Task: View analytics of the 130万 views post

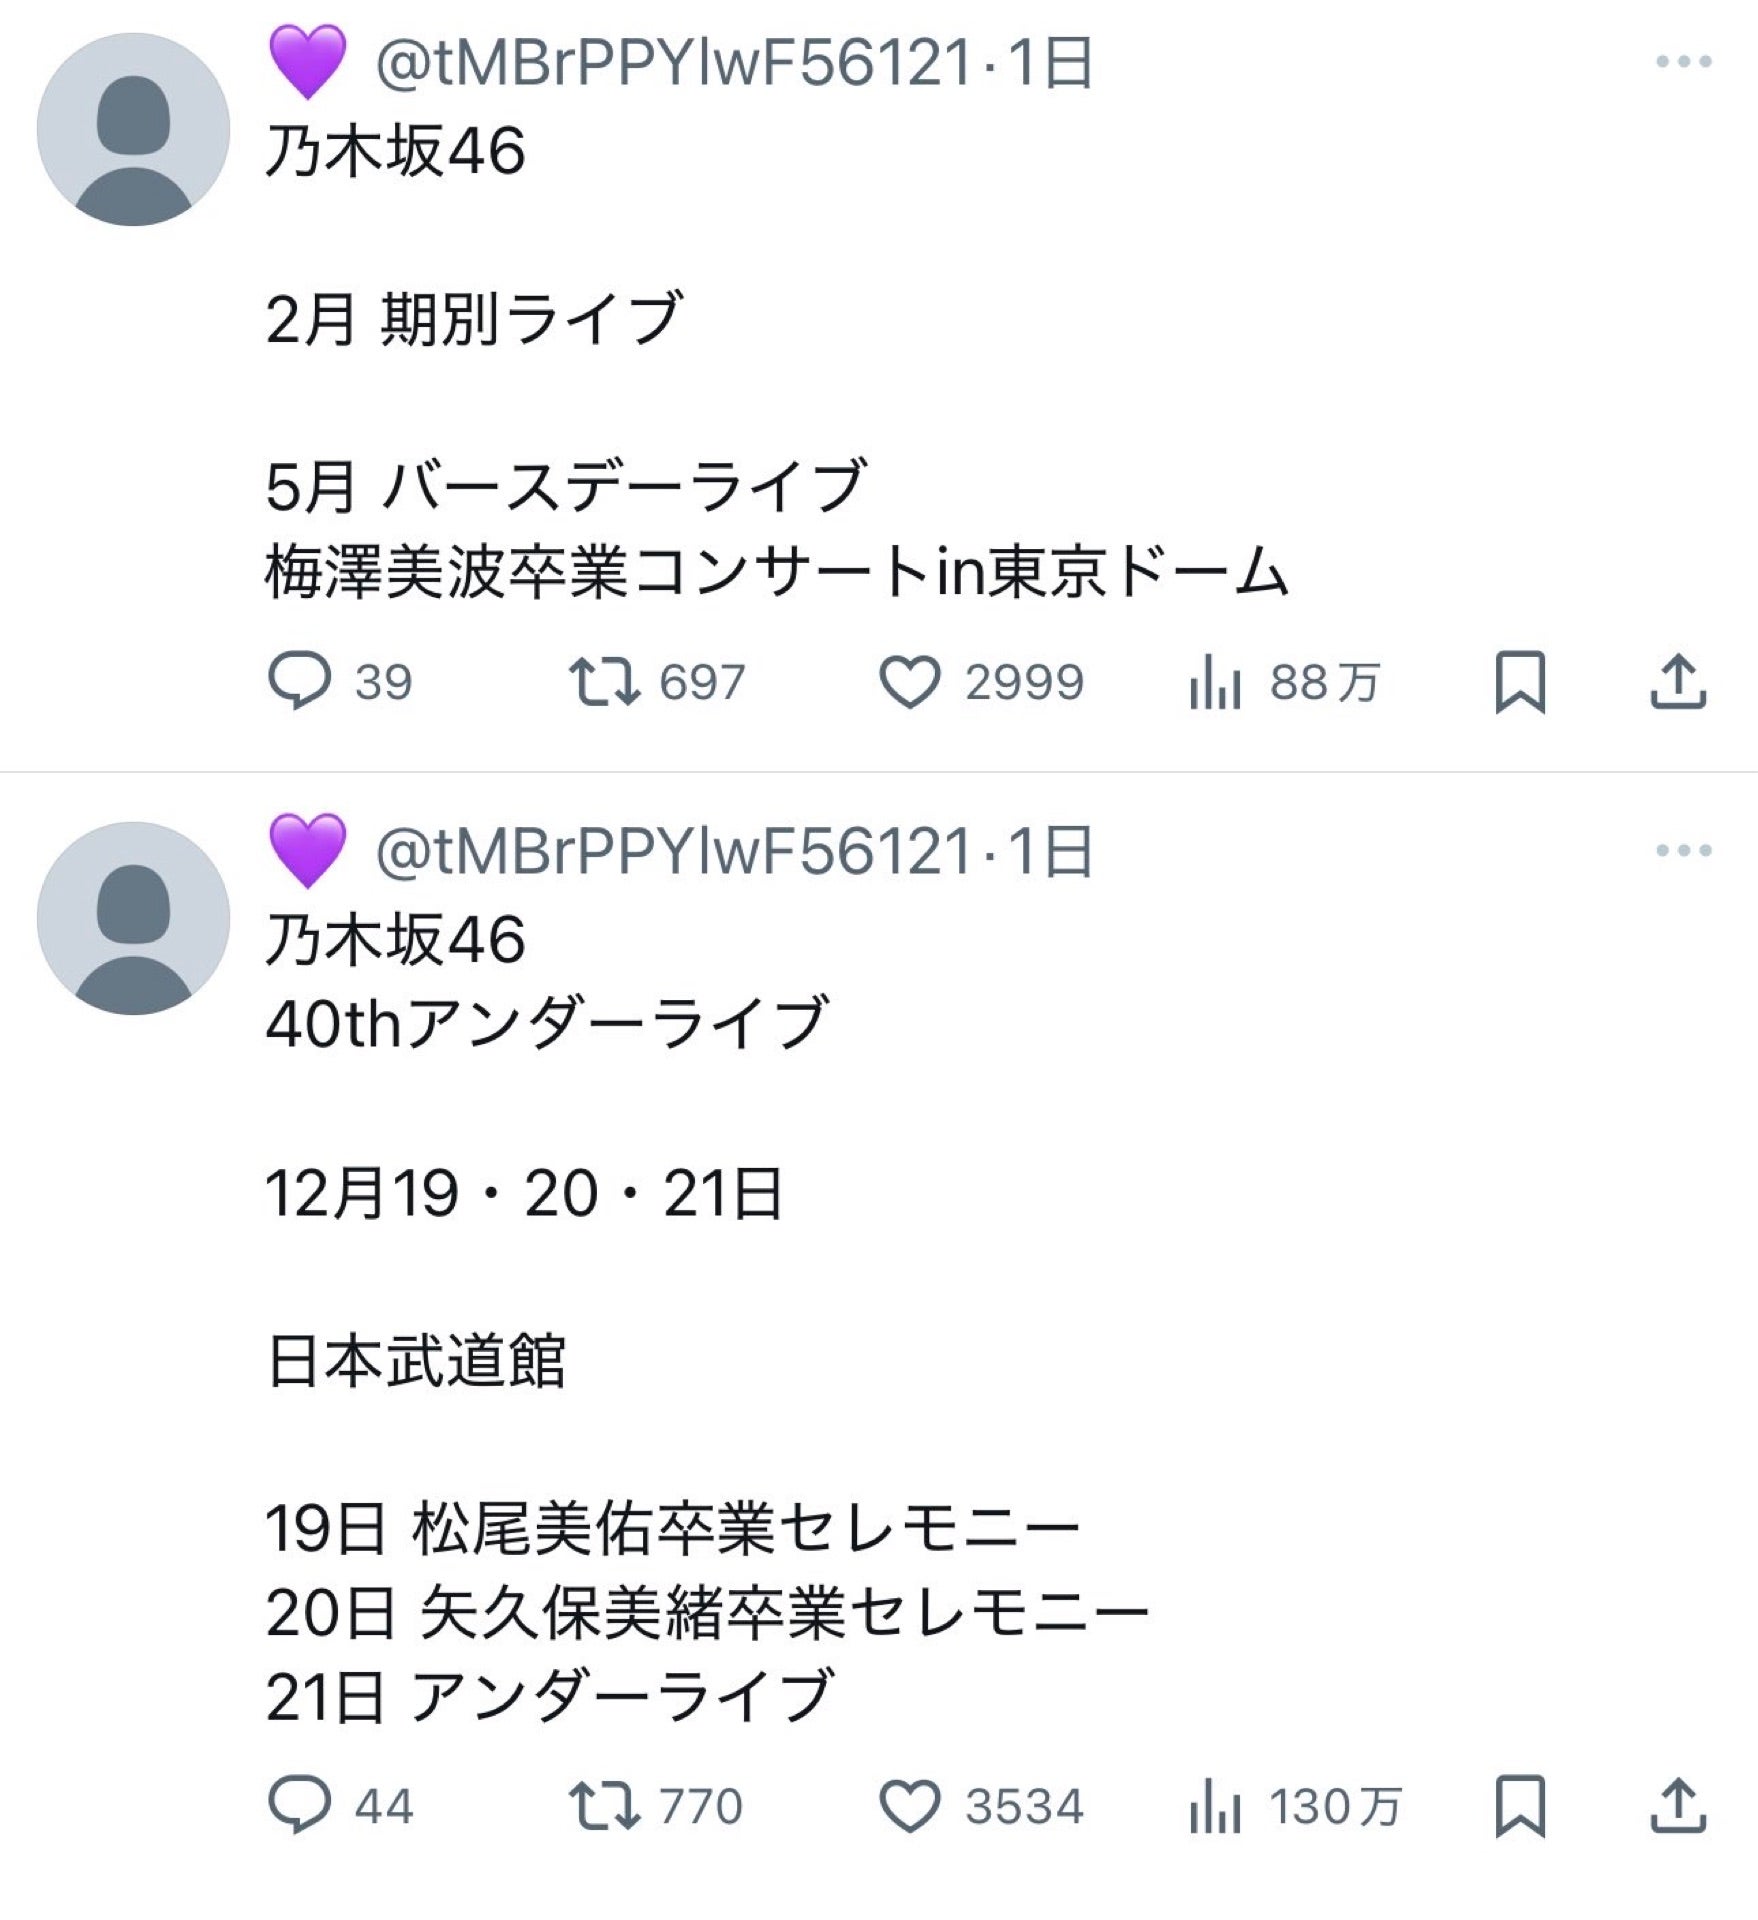Action: point(1215,1808)
